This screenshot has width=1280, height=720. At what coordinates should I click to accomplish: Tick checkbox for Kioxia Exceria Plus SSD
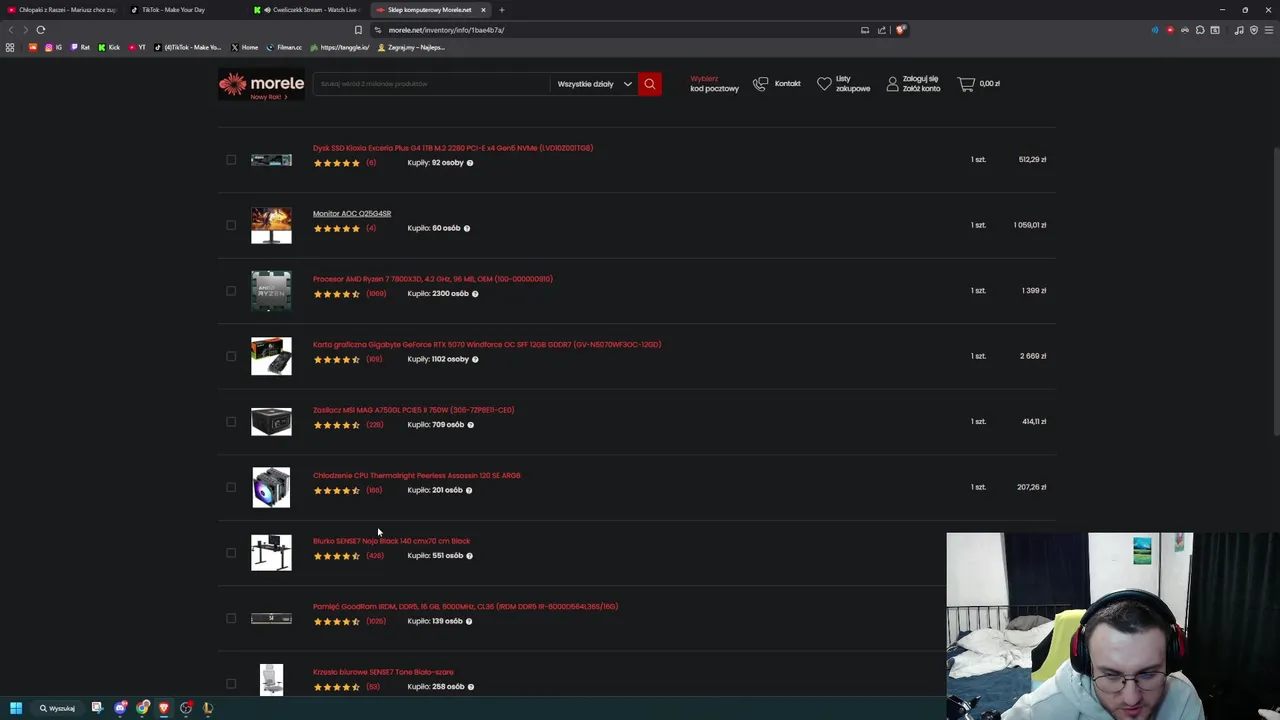click(231, 160)
